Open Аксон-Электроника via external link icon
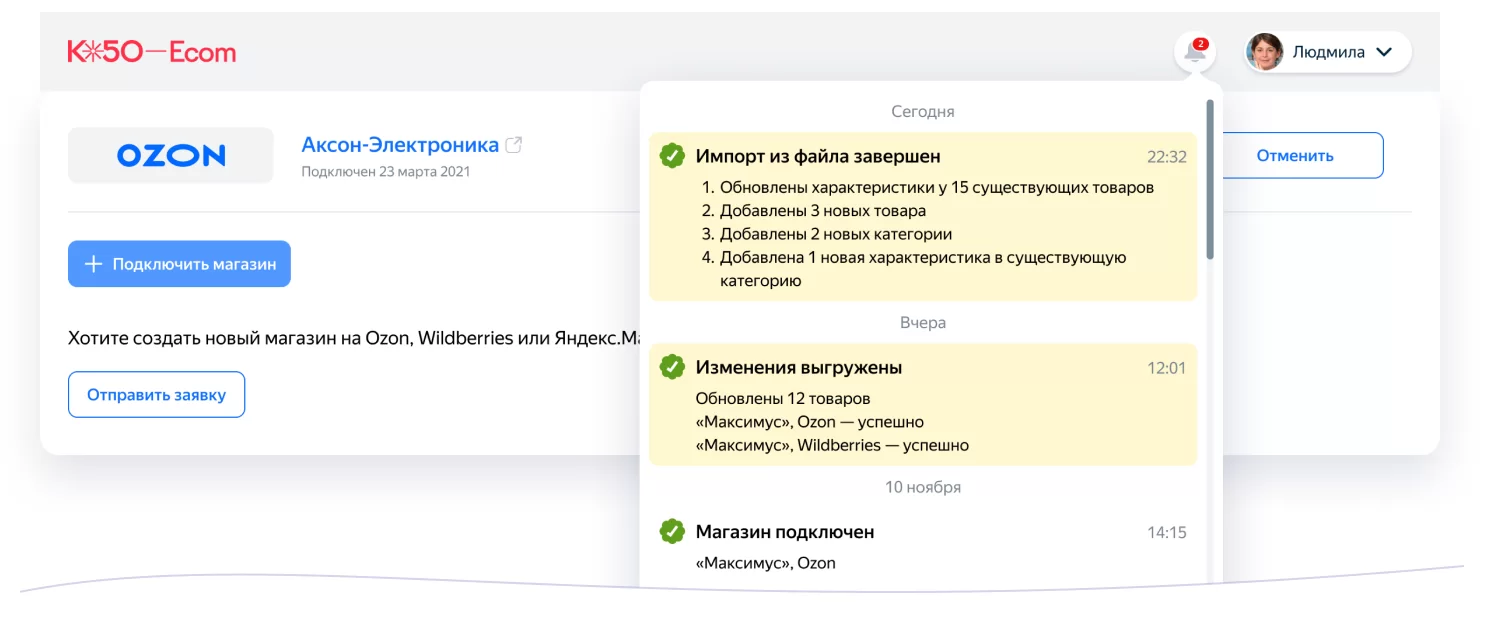The height and width of the screenshot is (642, 1508). pos(514,144)
